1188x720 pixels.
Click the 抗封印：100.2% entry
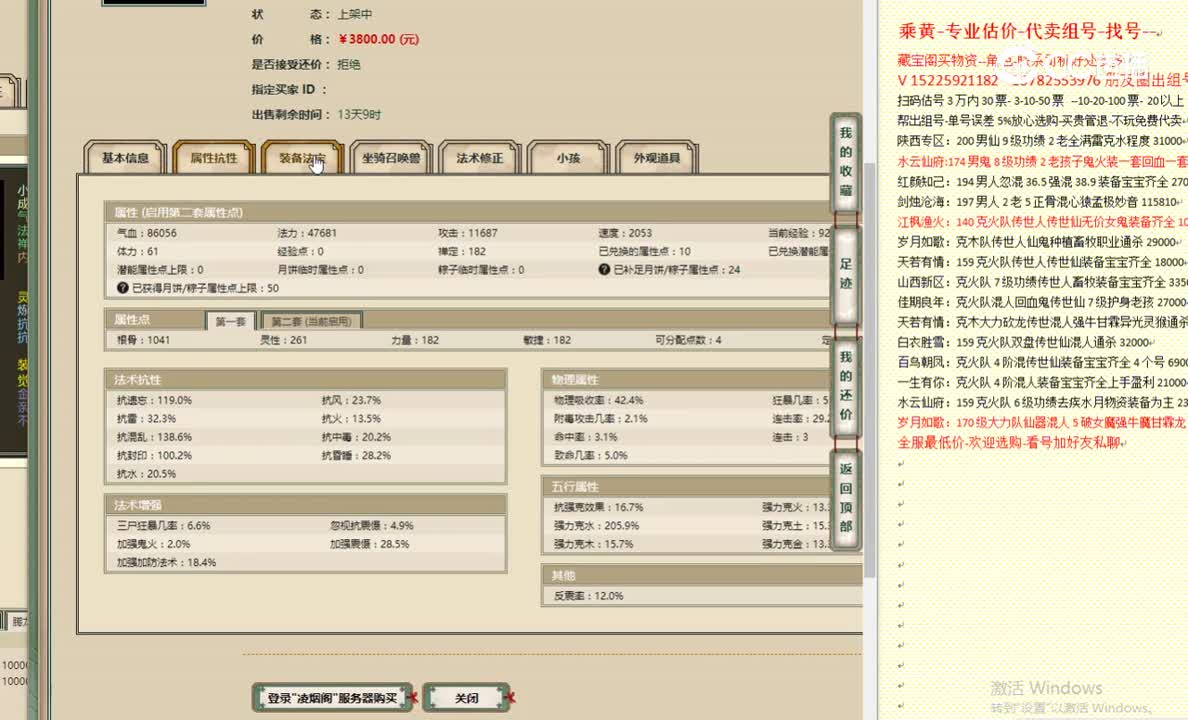click(155, 455)
